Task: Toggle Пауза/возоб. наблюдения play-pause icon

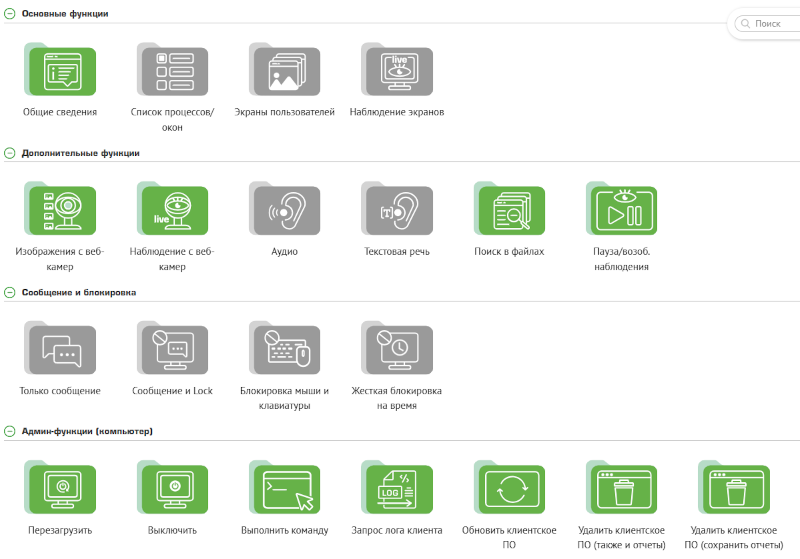Action: click(x=621, y=210)
